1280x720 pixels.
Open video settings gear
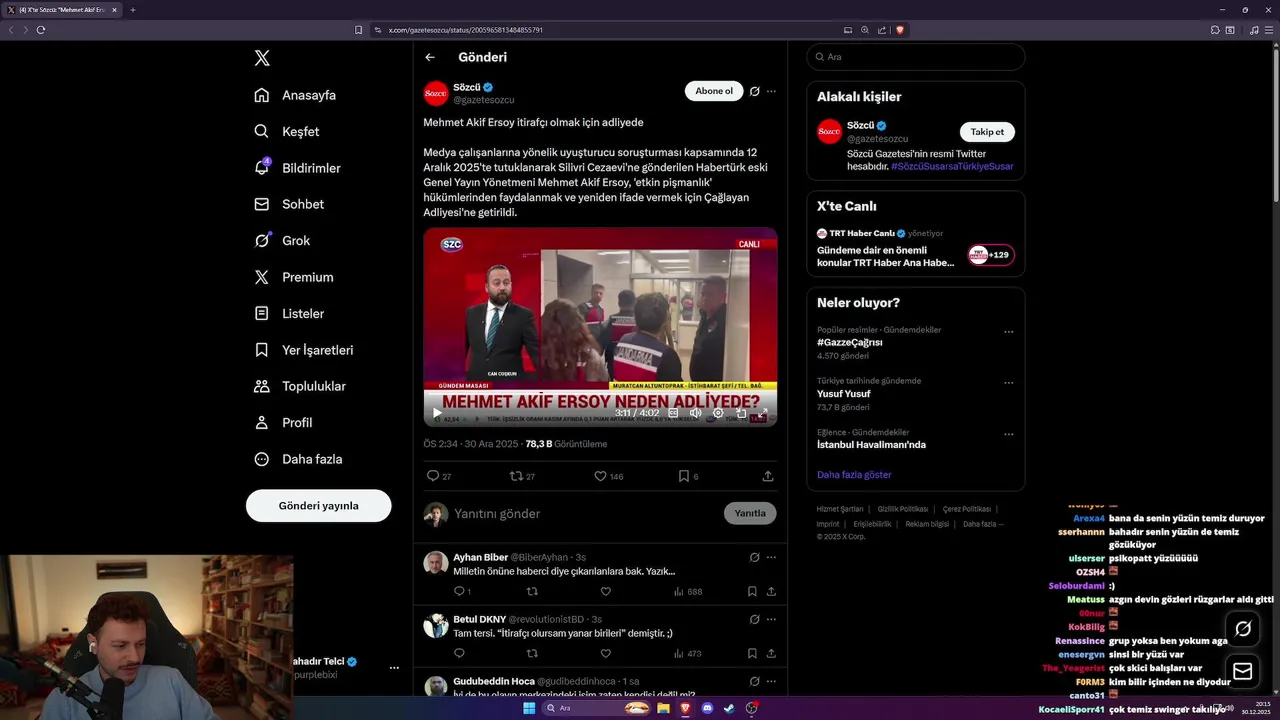[x=718, y=413]
